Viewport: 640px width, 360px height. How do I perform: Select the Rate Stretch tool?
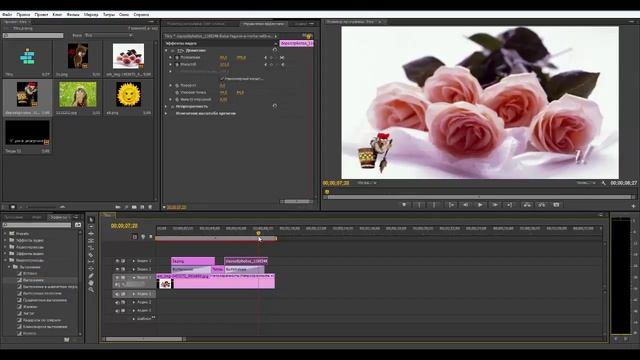click(91, 247)
